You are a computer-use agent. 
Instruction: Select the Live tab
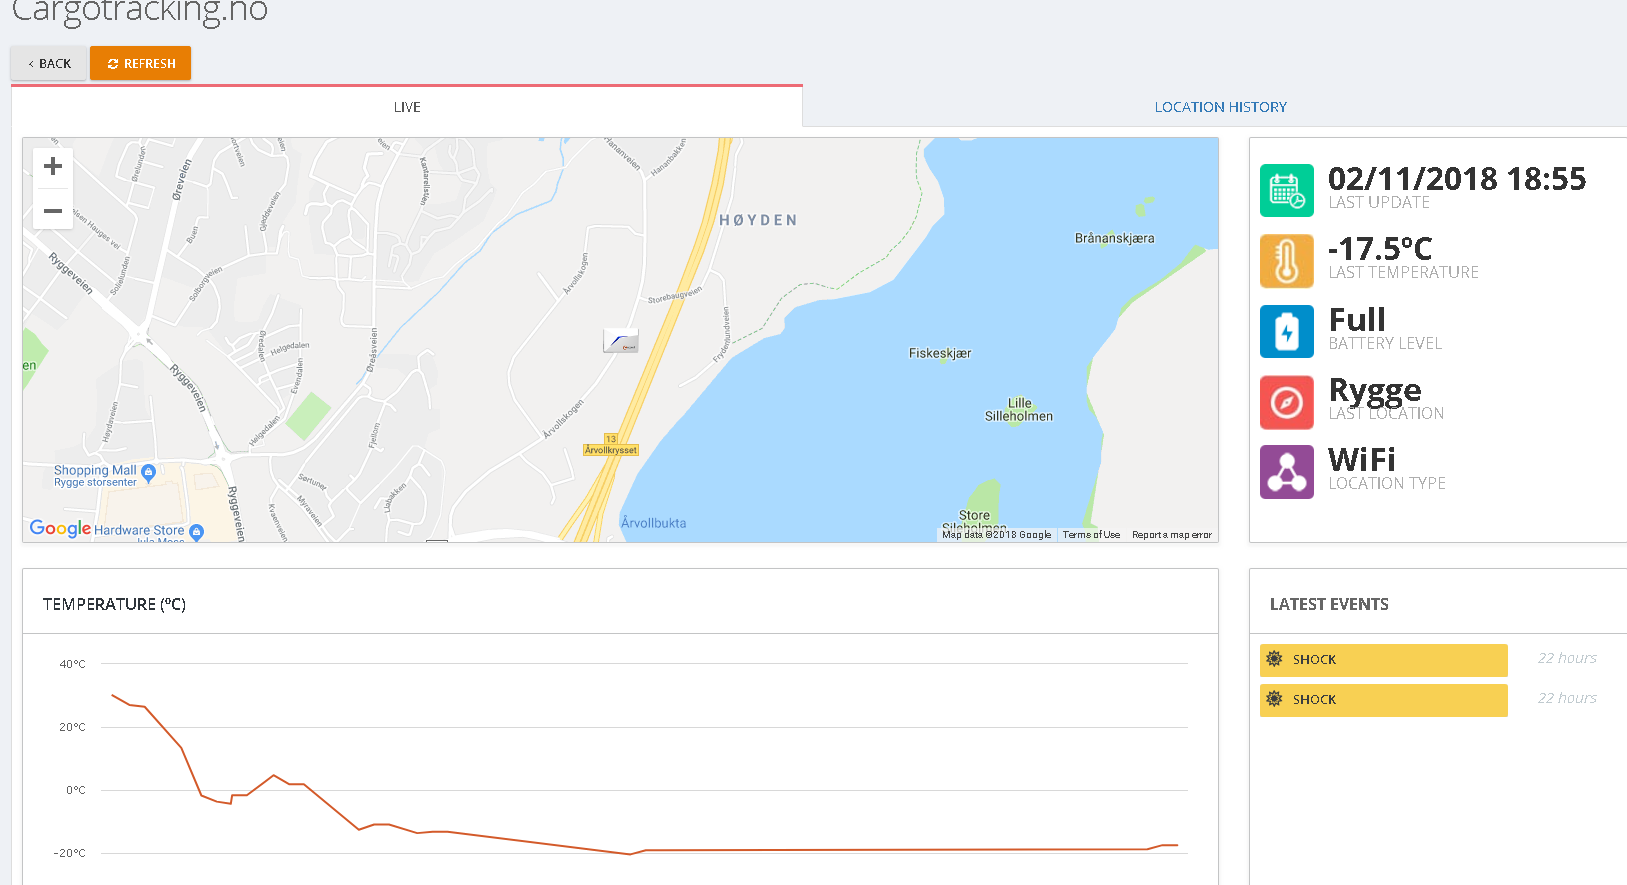(407, 107)
